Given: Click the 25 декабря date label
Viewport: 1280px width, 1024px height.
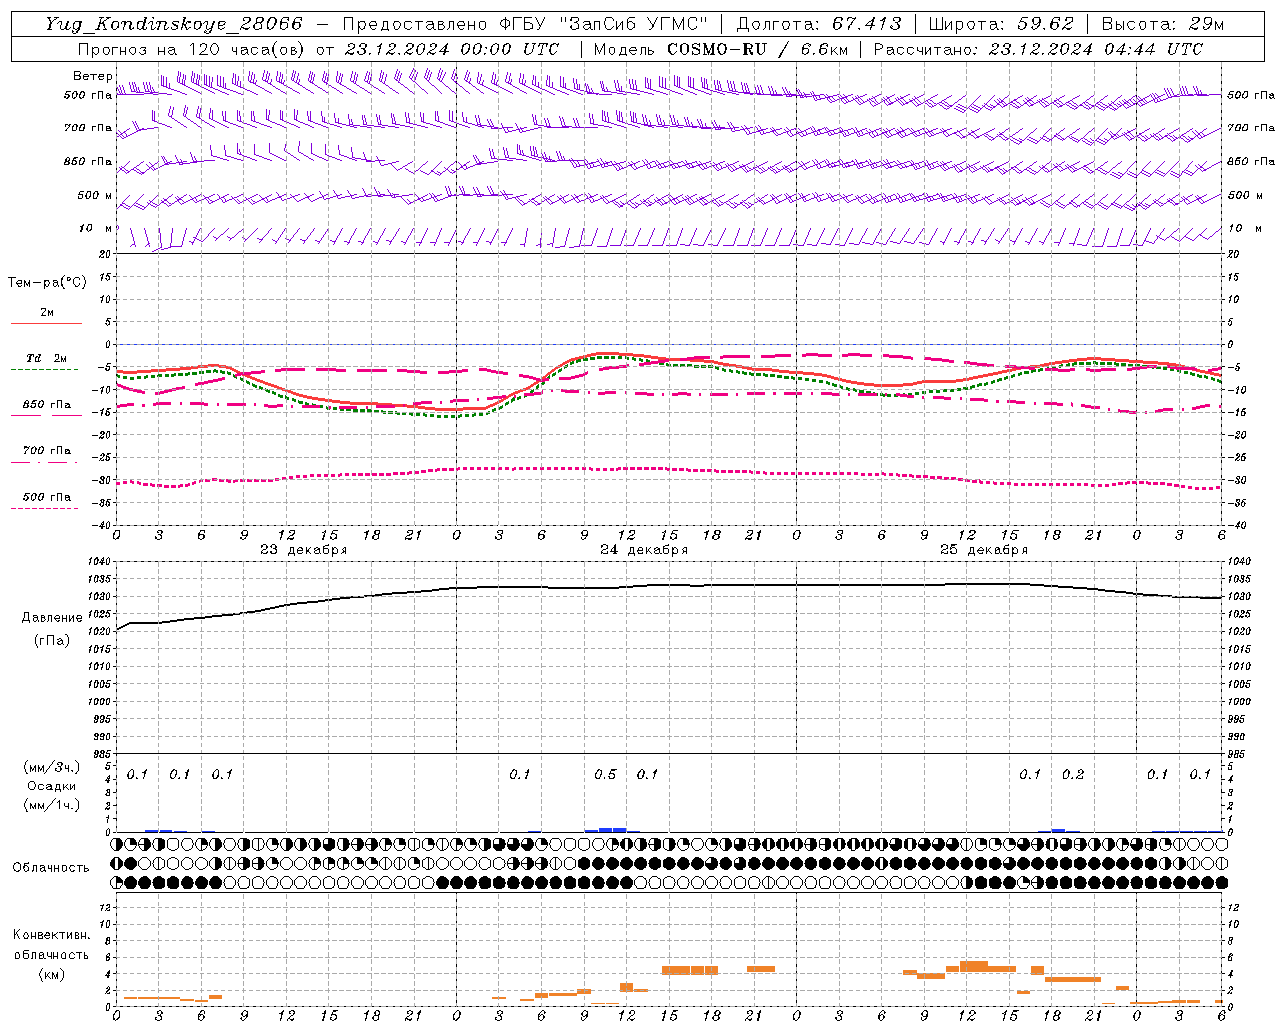Looking at the screenshot, I should pyautogui.click(x=984, y=550).
